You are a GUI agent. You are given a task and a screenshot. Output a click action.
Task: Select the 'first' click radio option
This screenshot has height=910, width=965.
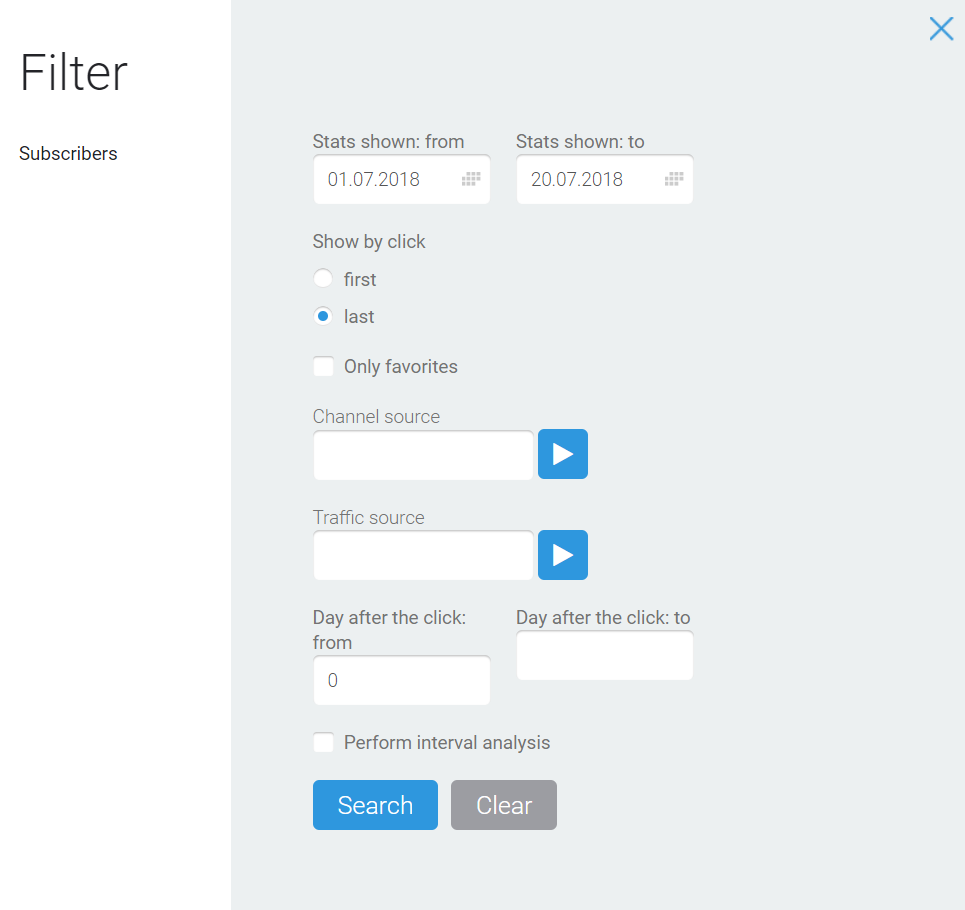tap(323, 279)
